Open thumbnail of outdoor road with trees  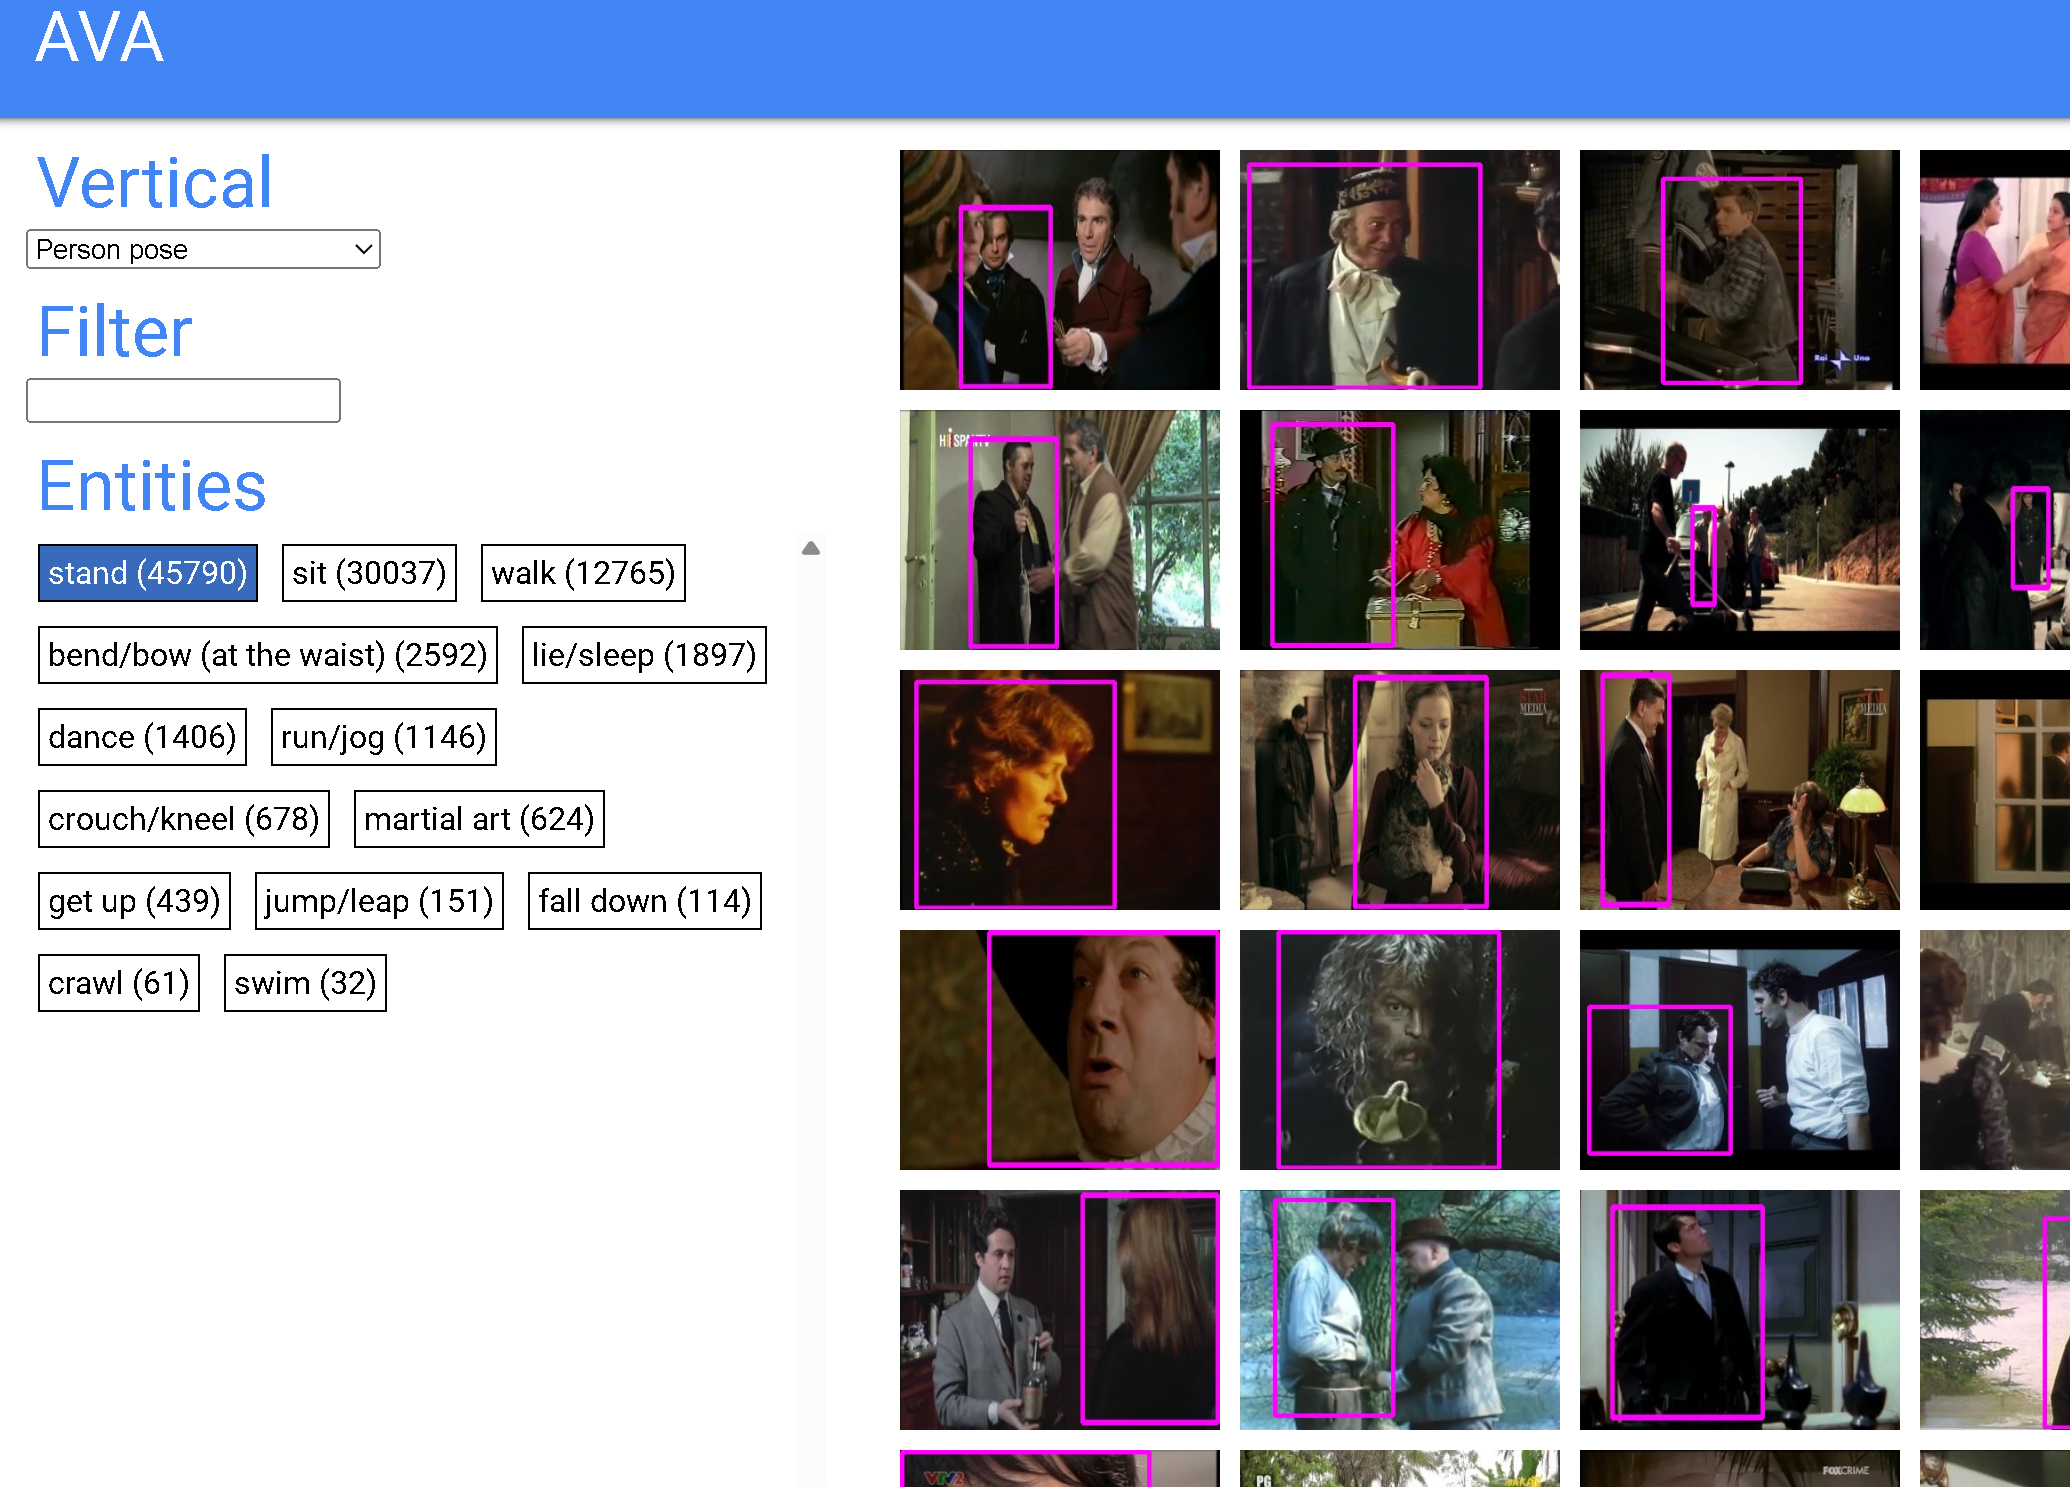point(1740,530)
